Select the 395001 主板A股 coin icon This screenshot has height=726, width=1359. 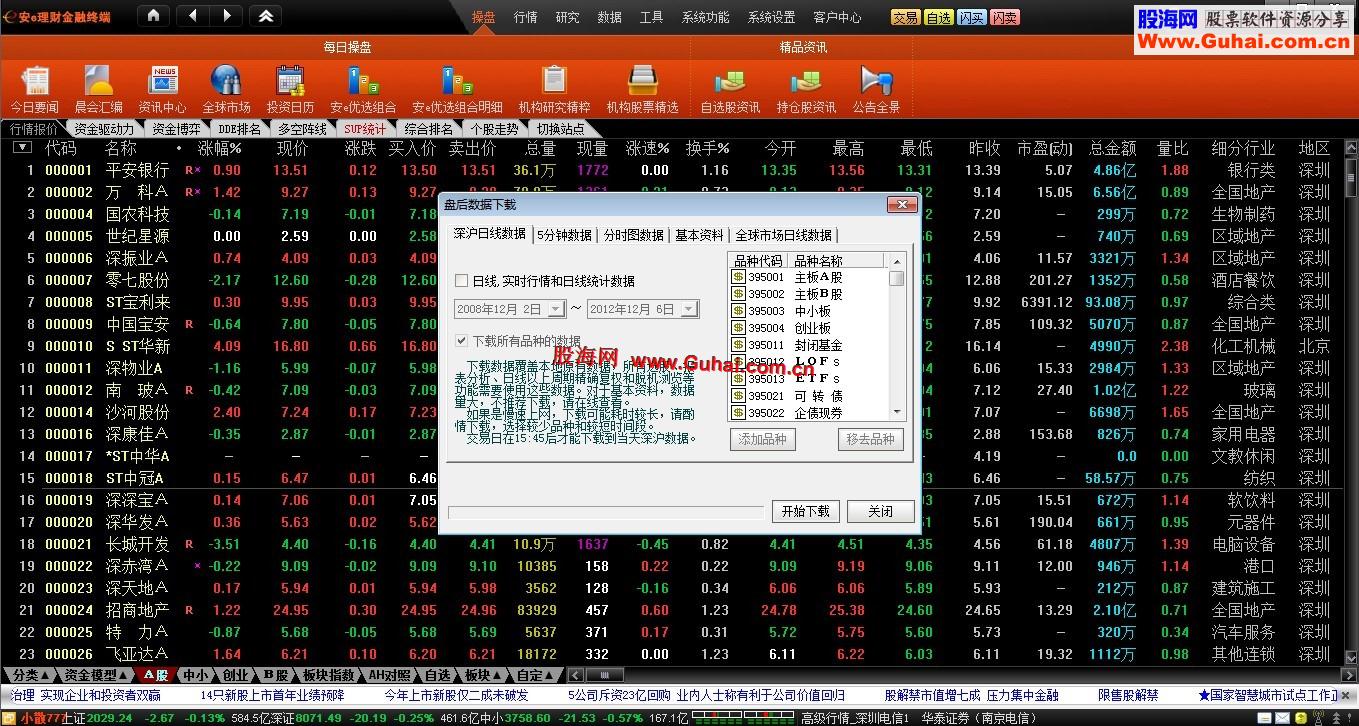coord(738,277)
